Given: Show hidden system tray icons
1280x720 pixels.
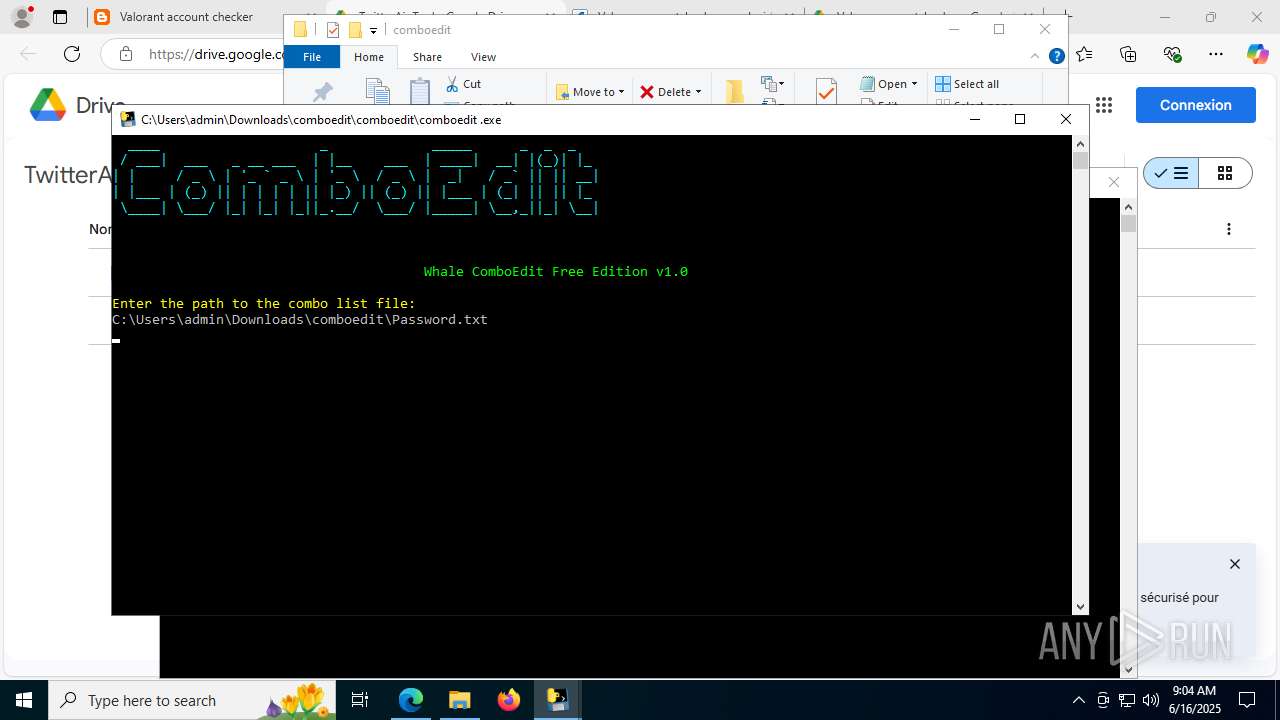Looking at the screenshot, I should click(x=1078, y=700).
